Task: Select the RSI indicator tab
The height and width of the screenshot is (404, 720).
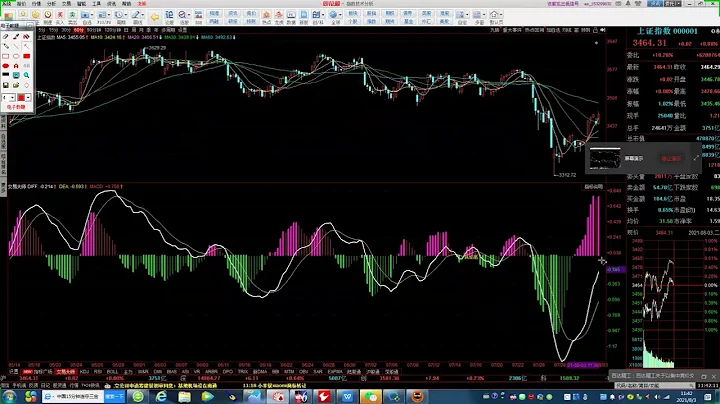Action: (98, 371)
